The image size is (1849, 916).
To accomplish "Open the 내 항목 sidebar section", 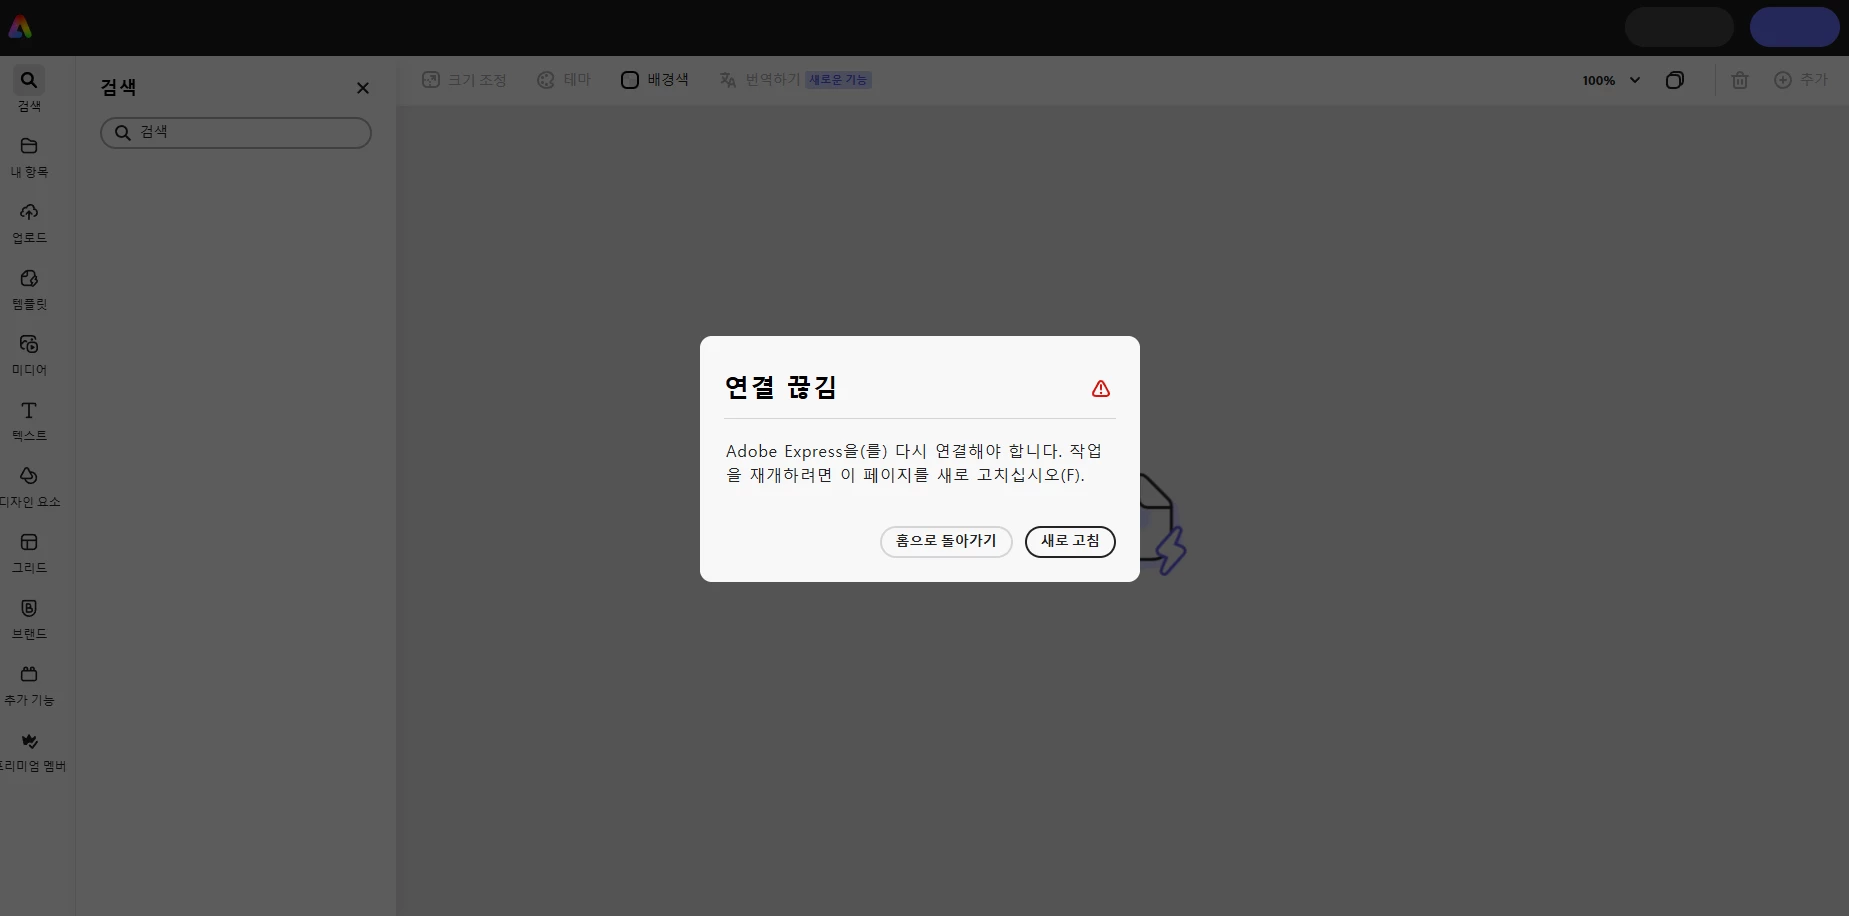I will click(29, 157).
